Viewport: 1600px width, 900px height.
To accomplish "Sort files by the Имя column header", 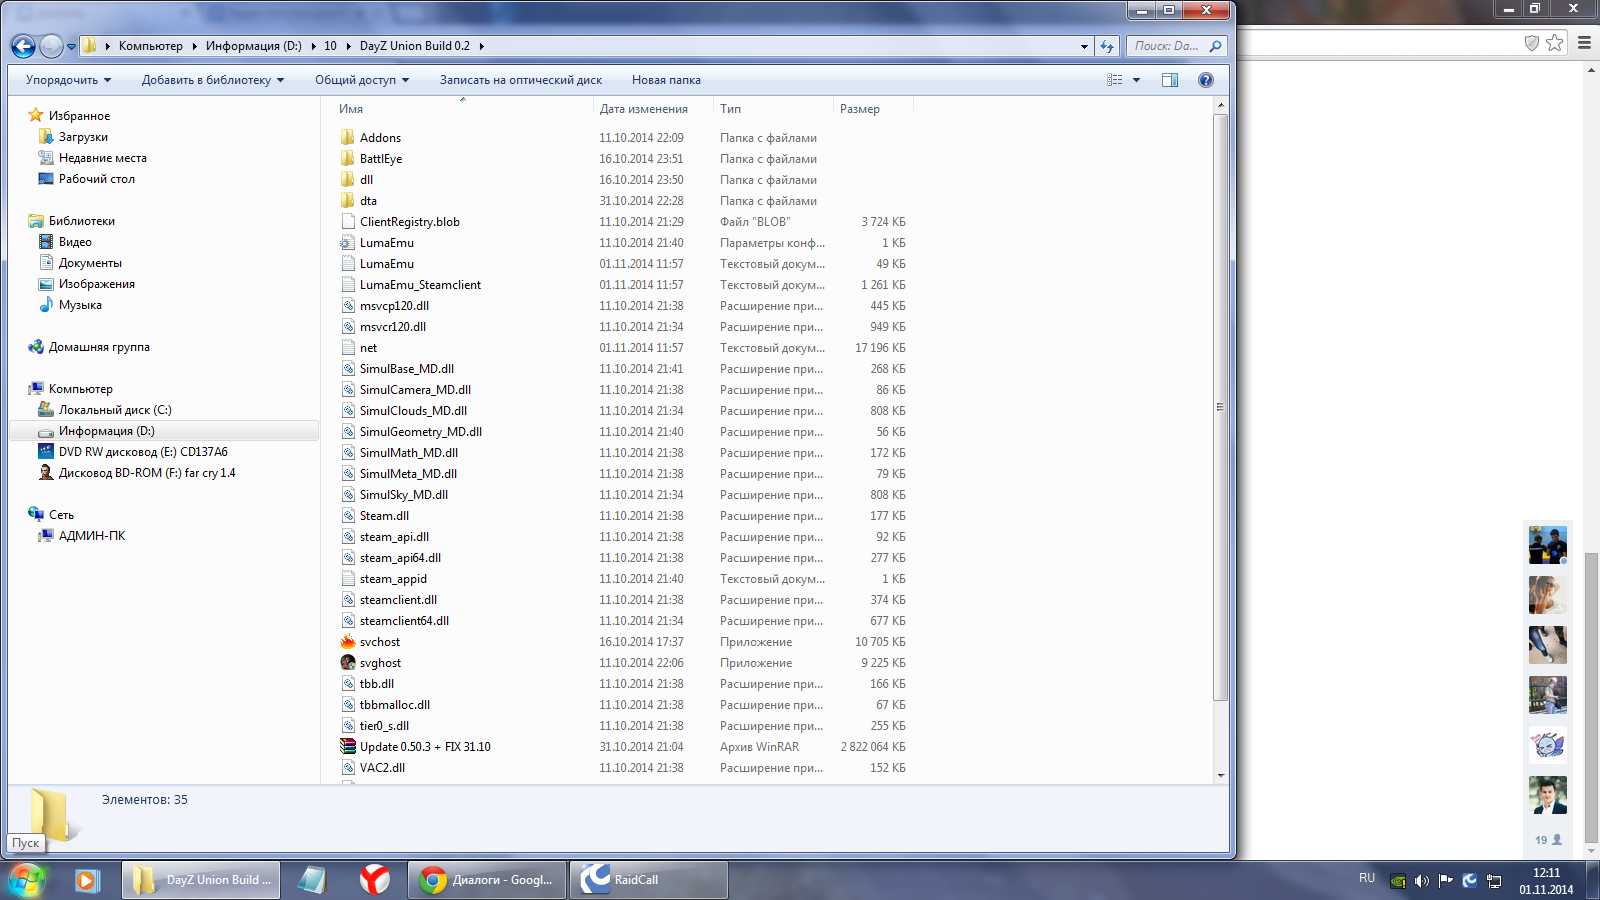I will (x=351, y=109).
